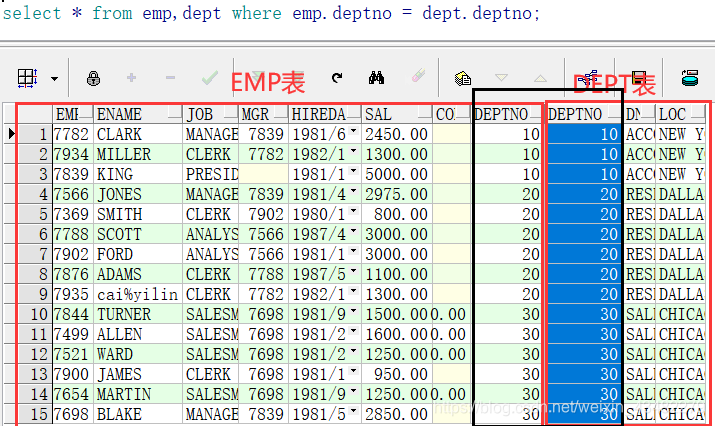This screenshot has width=715, height=426.
Task: Click the cell containing ALLEN
Action: click(138, 334)
